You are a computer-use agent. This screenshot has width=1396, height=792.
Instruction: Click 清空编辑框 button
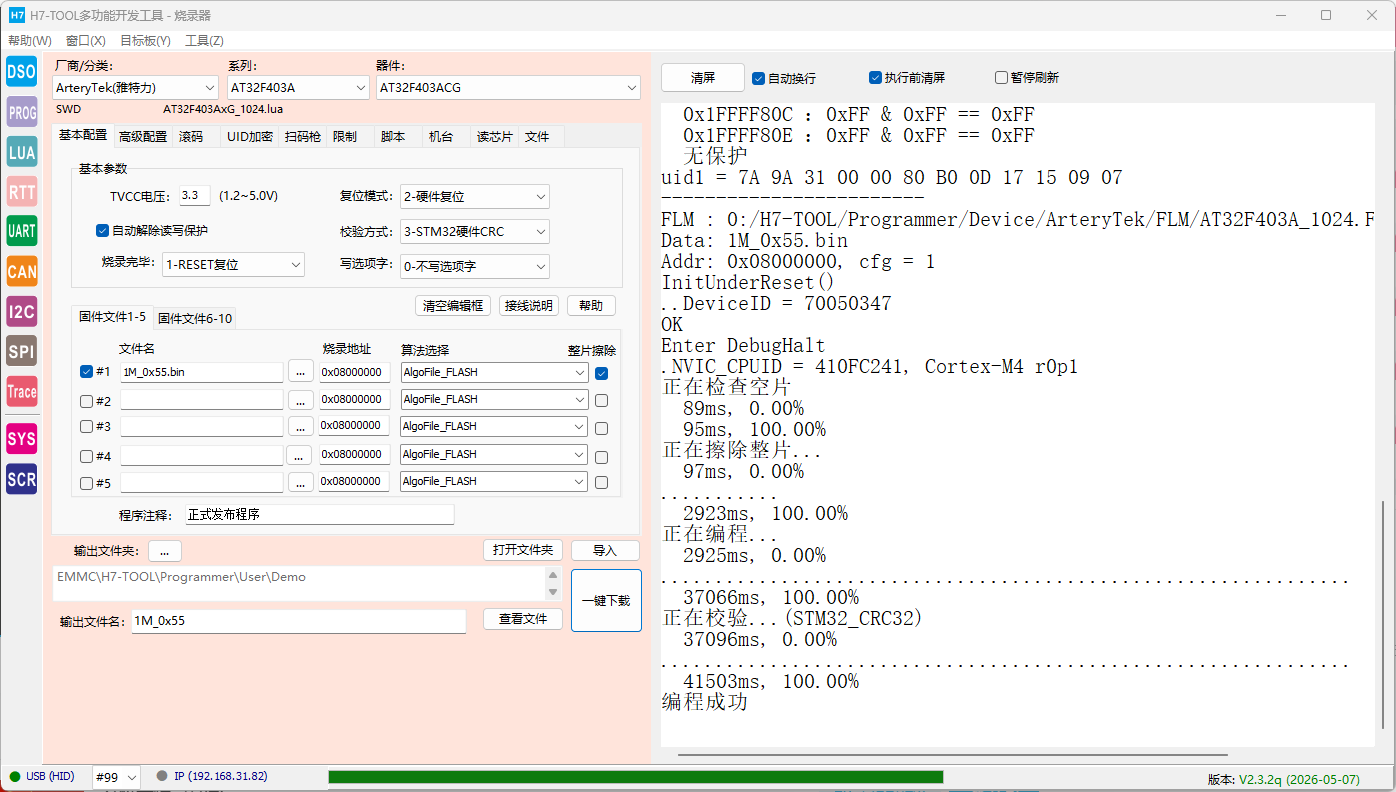pos(453,306)
